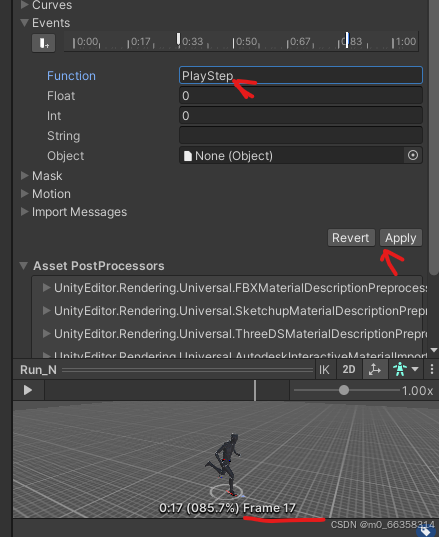Expand the Mask section

coord(24,176)
